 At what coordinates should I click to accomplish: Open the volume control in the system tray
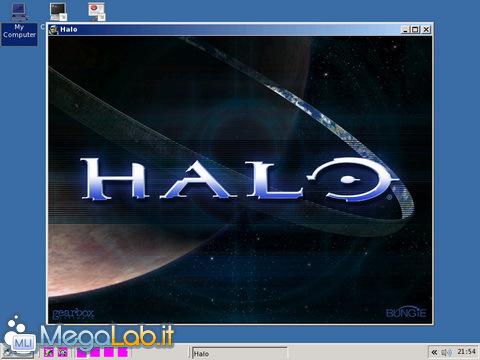[446, 352]
